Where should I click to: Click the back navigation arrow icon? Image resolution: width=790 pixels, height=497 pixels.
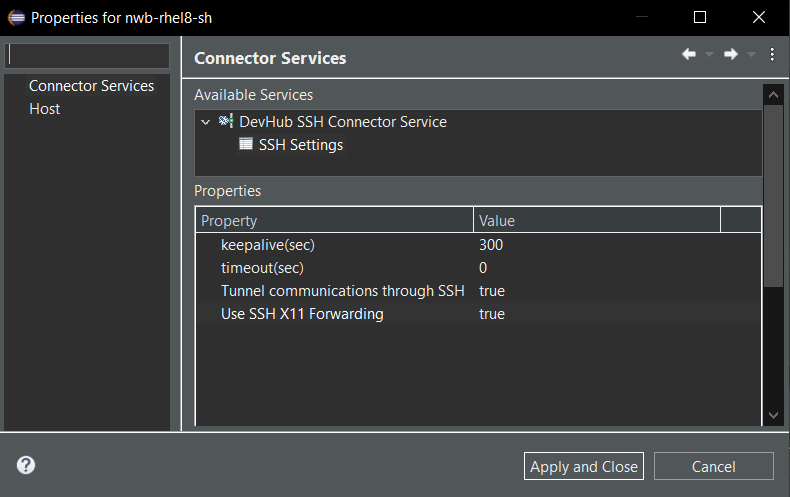[688, 55]
